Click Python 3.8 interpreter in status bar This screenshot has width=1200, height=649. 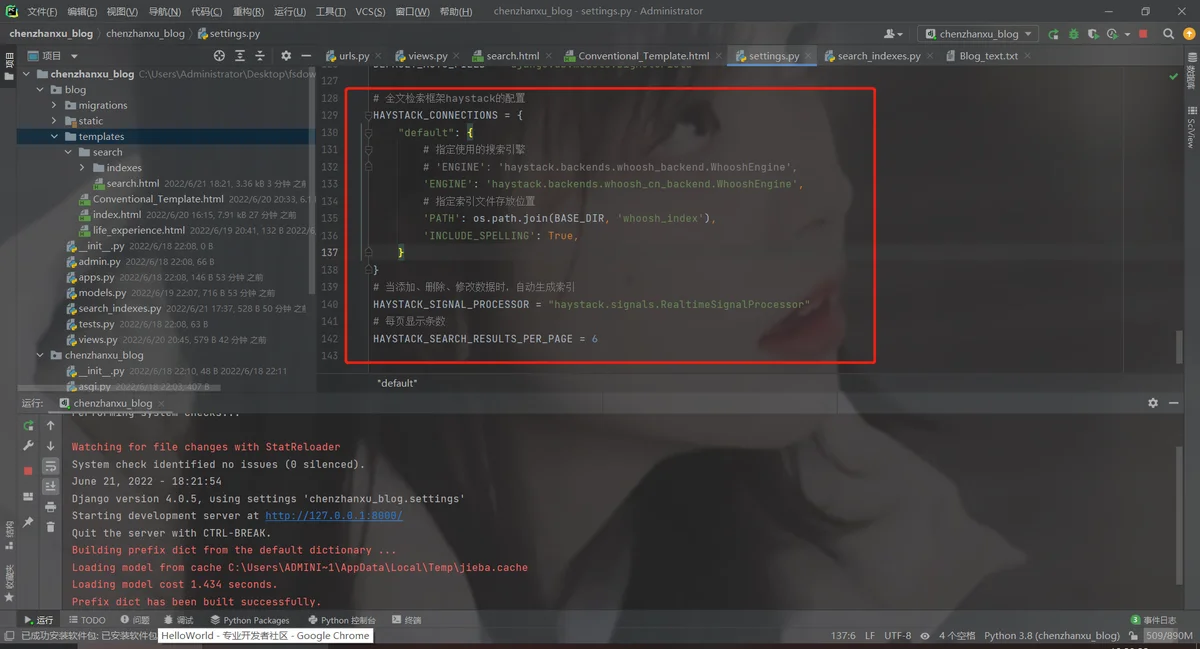coord(1052,636)
